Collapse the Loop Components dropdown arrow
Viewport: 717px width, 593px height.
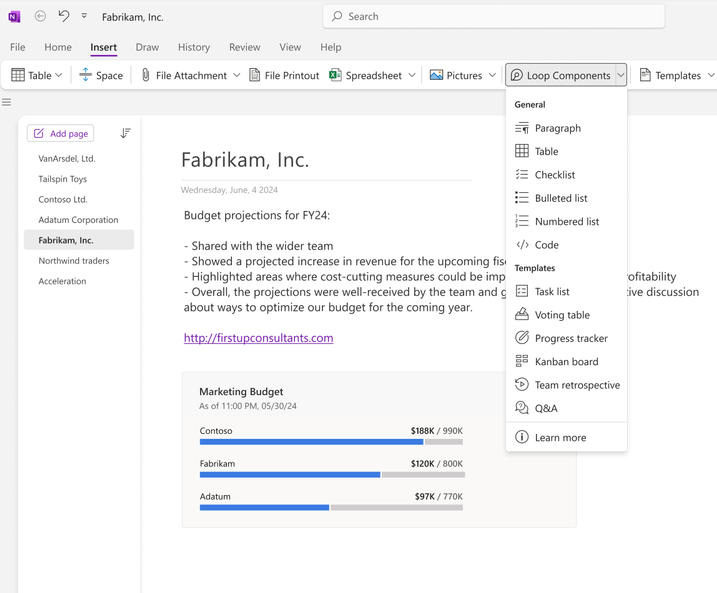tap(621, 75)
